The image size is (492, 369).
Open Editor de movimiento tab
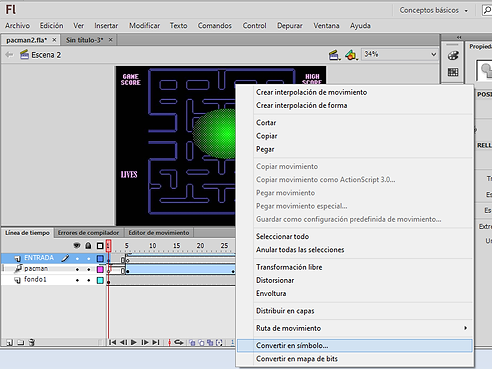(x=159, y=233)
